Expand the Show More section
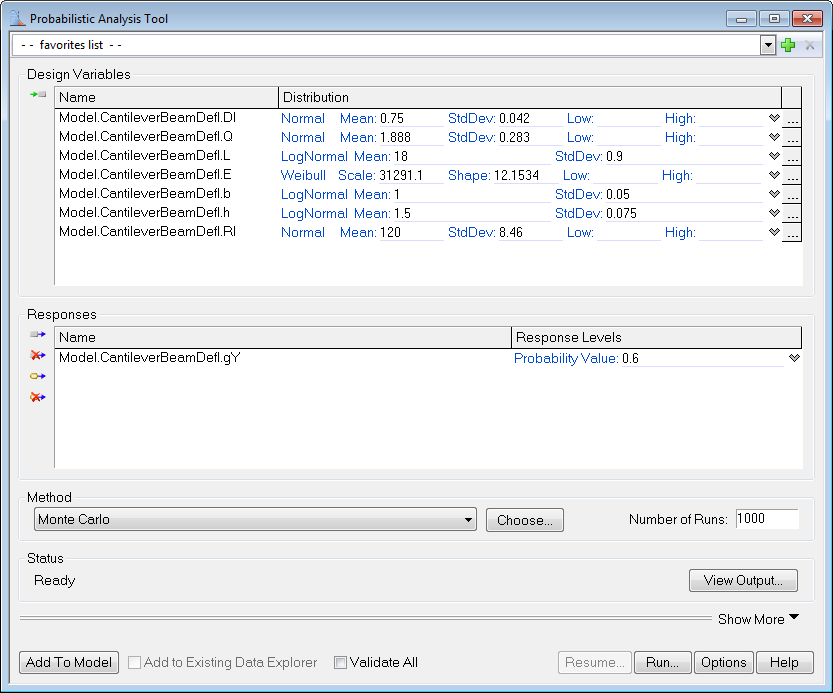This screenshot has height=693, width=833. tap(758, 619)
